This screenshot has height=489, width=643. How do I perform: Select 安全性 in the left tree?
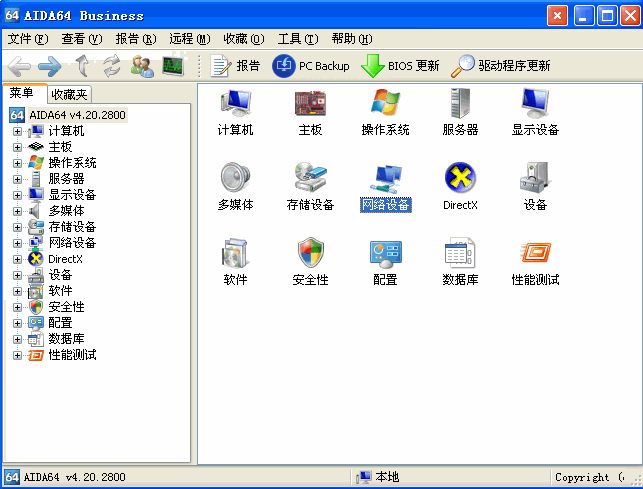[x=66, y=307]
